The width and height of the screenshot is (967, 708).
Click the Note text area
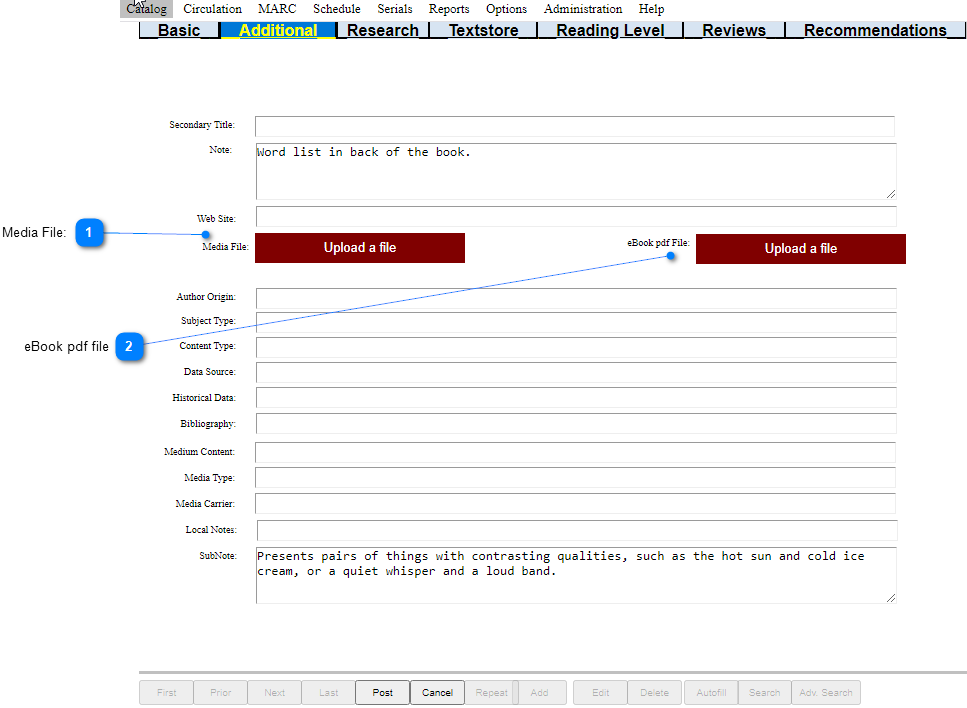575,171
